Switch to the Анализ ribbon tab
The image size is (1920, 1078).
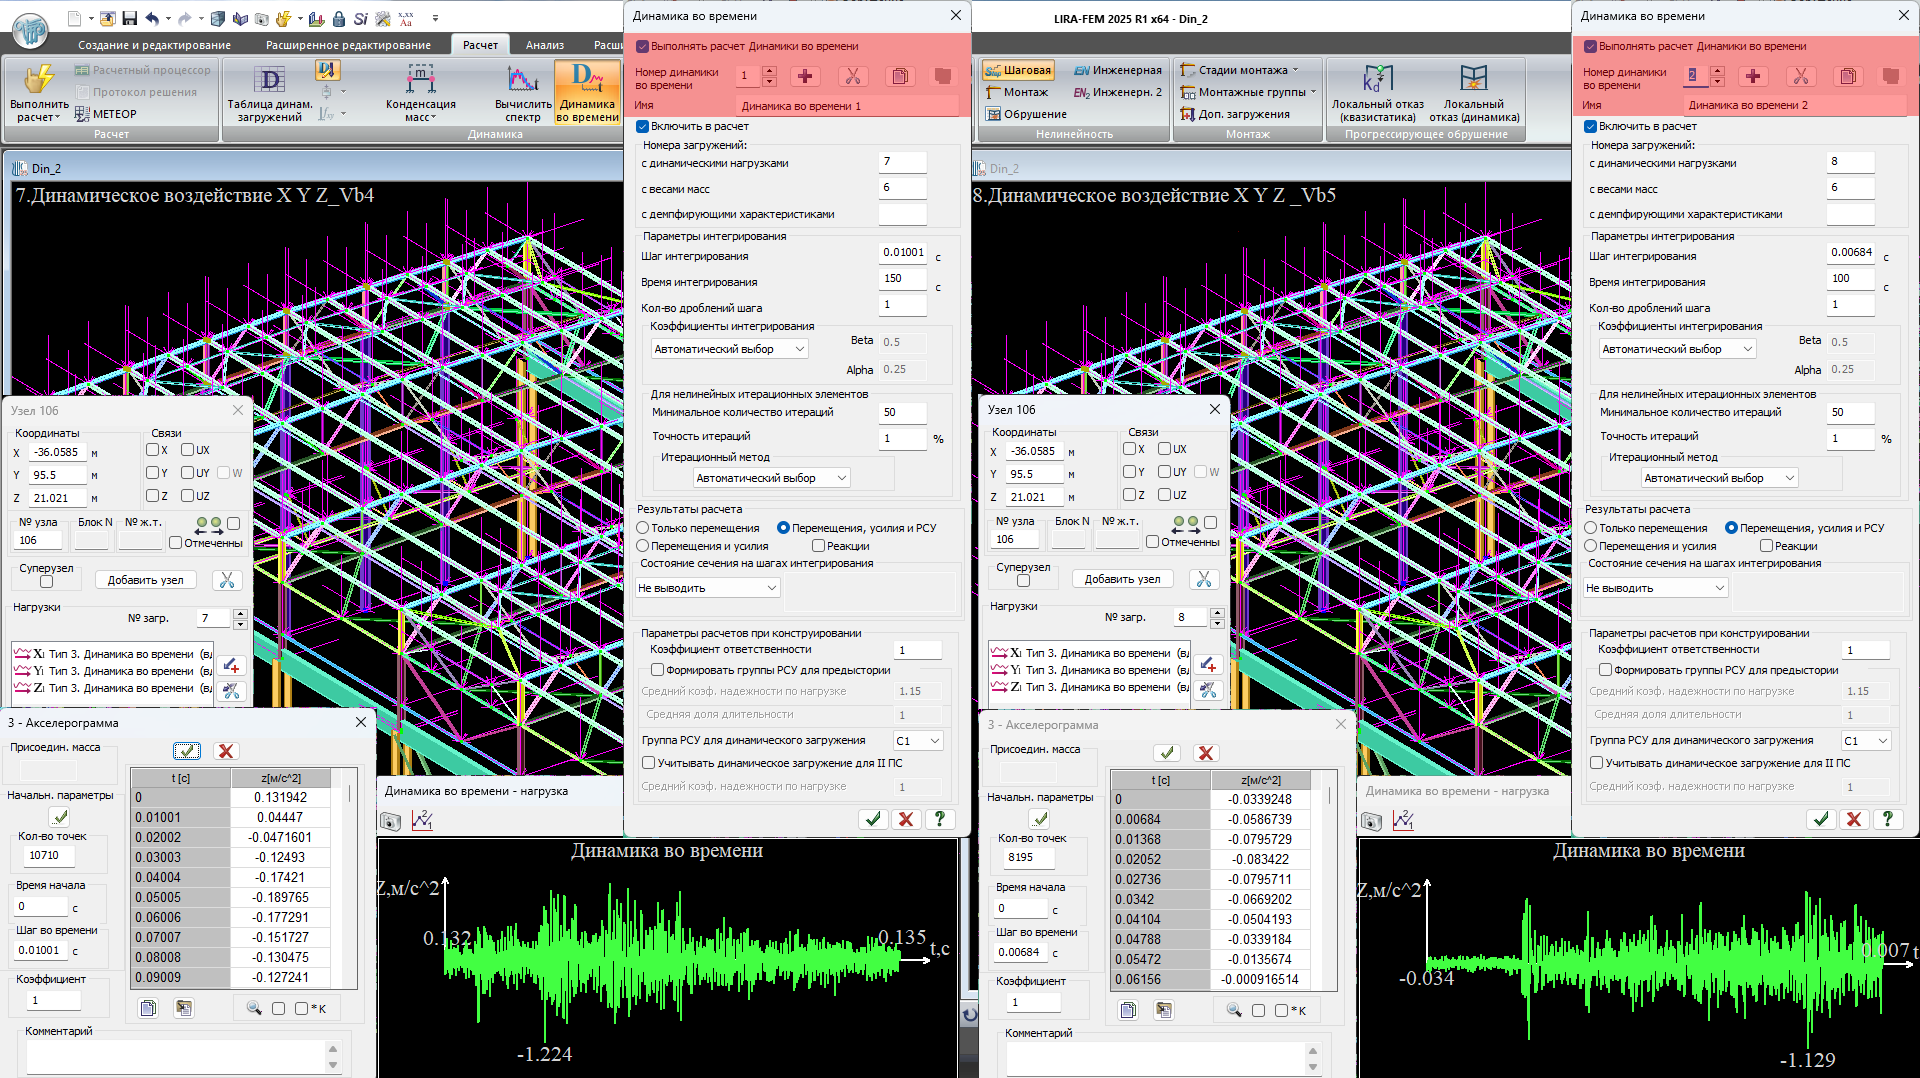pyautogui.click(x=544, y=45)
